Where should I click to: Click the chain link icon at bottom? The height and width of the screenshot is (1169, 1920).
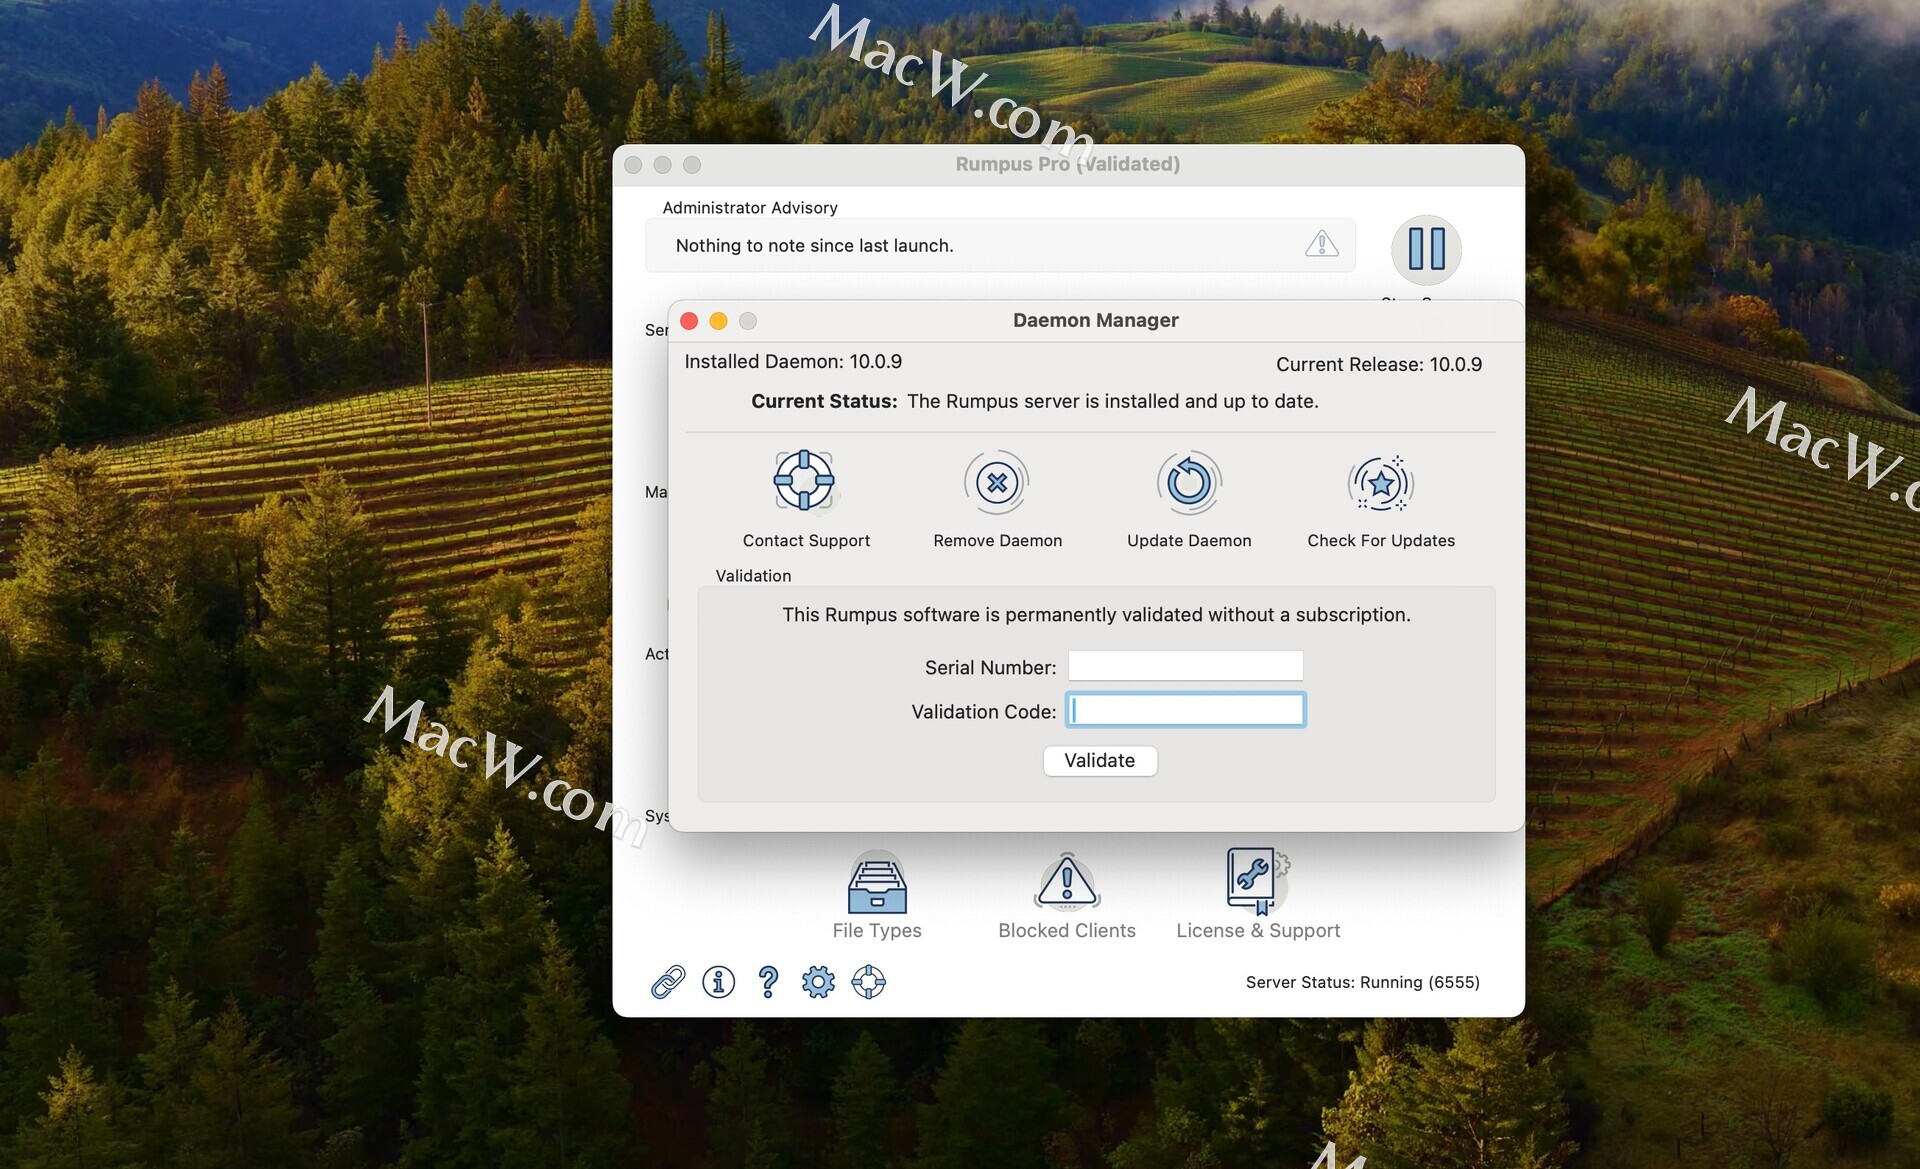[668, 982]
